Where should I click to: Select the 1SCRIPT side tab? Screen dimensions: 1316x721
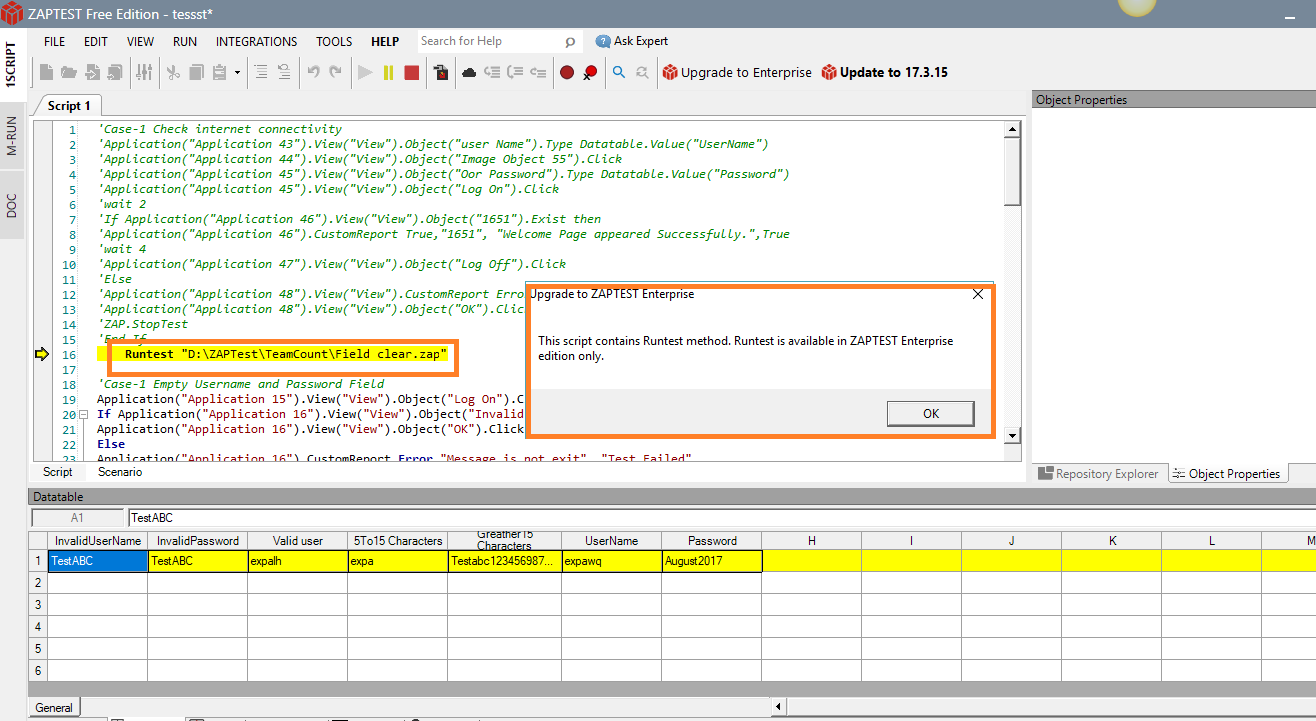[x=12, y=65]
